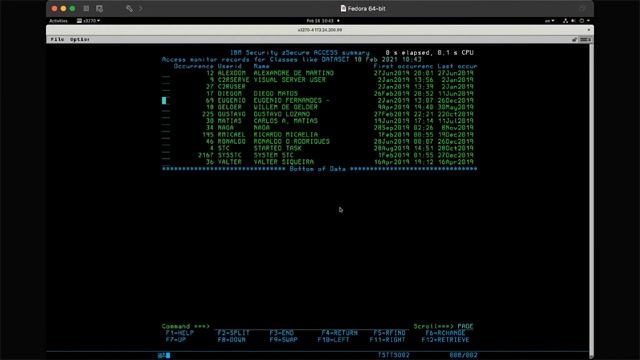Click the name VALTER SIQUEIRA

tap(283, 162)
